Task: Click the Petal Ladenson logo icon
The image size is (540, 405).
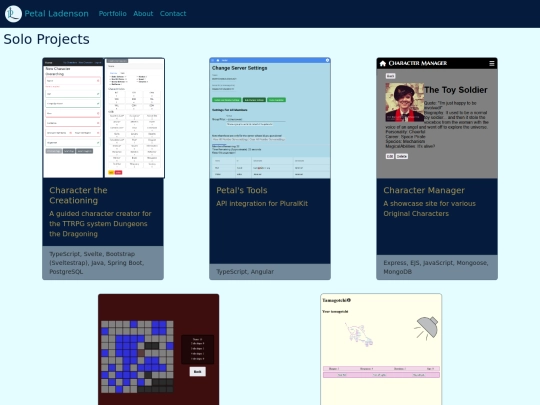Action: 13,14
